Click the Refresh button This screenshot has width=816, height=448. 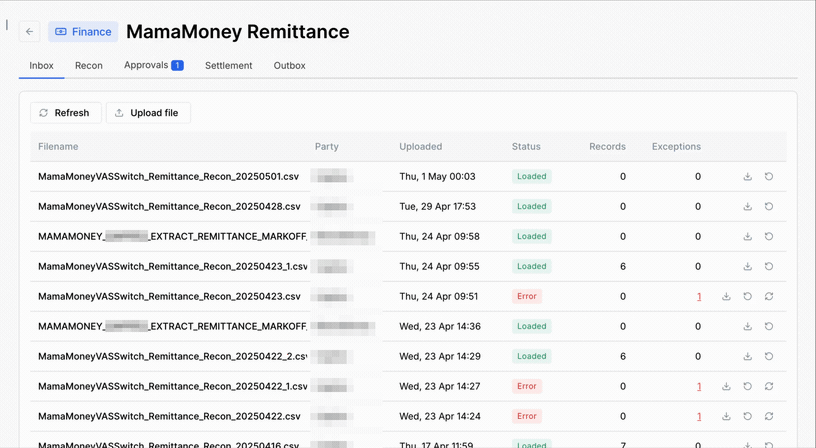[66, 113]
